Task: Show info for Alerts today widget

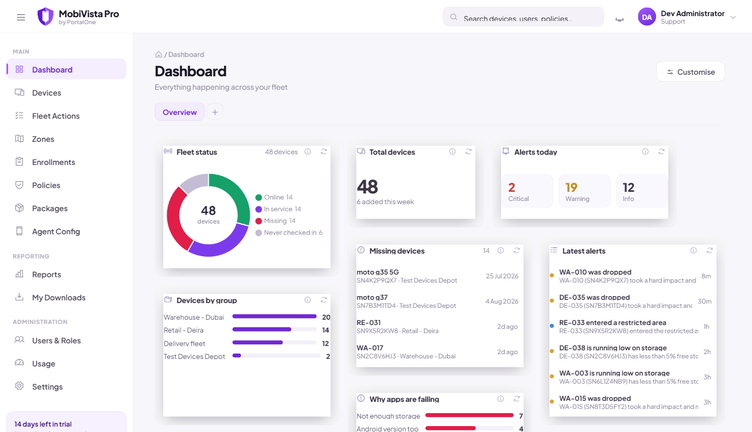Action: (646, 152)
